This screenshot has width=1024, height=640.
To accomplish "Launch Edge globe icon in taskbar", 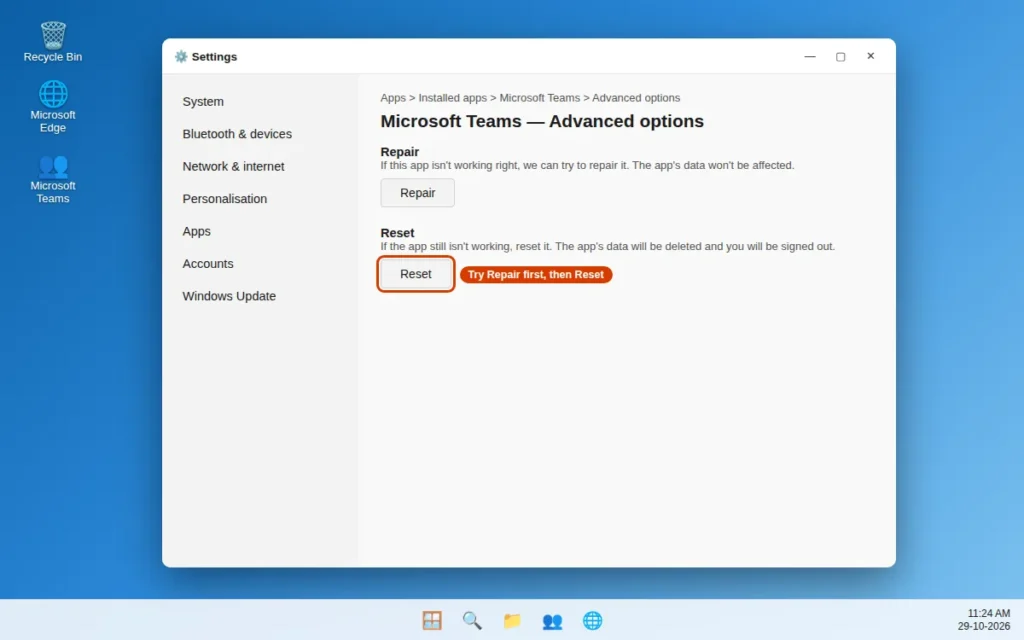I will pos(592,620).
